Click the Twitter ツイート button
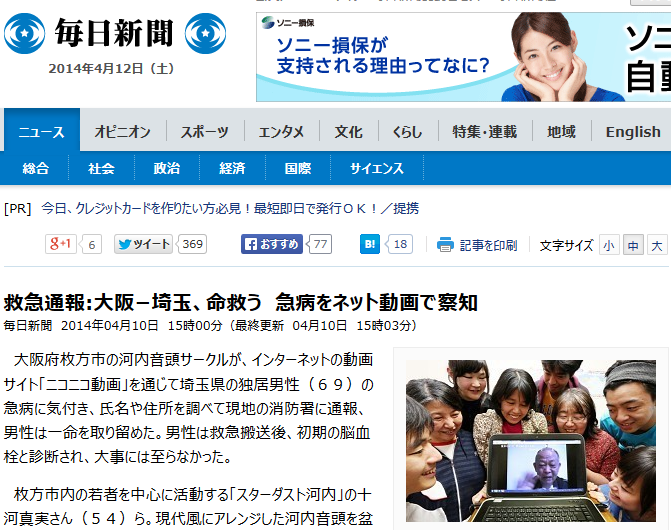 point(143,244)
